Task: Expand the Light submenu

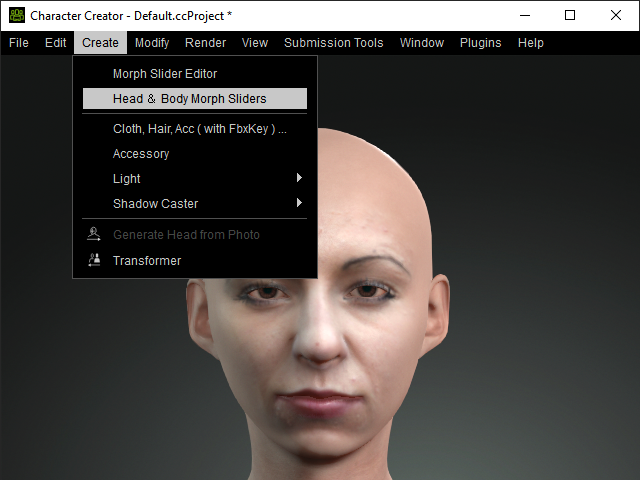Action: (195, 179)
